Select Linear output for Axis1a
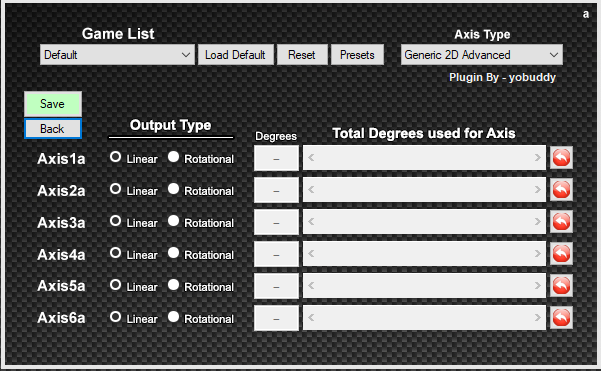 click(115, 157)
